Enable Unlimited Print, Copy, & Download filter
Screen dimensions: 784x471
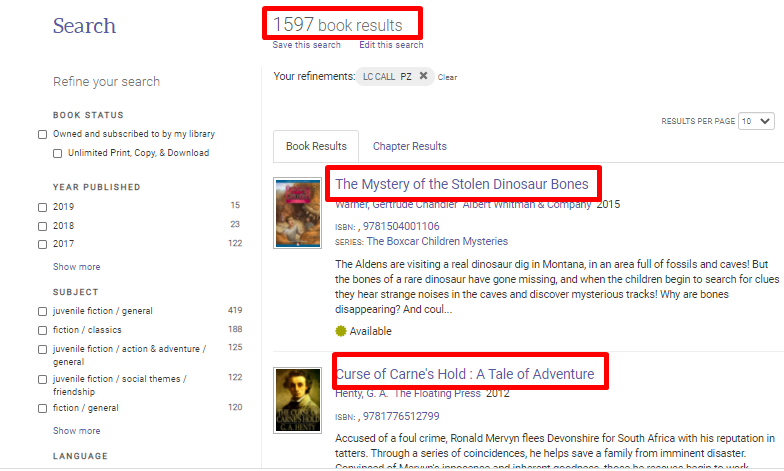58,154
